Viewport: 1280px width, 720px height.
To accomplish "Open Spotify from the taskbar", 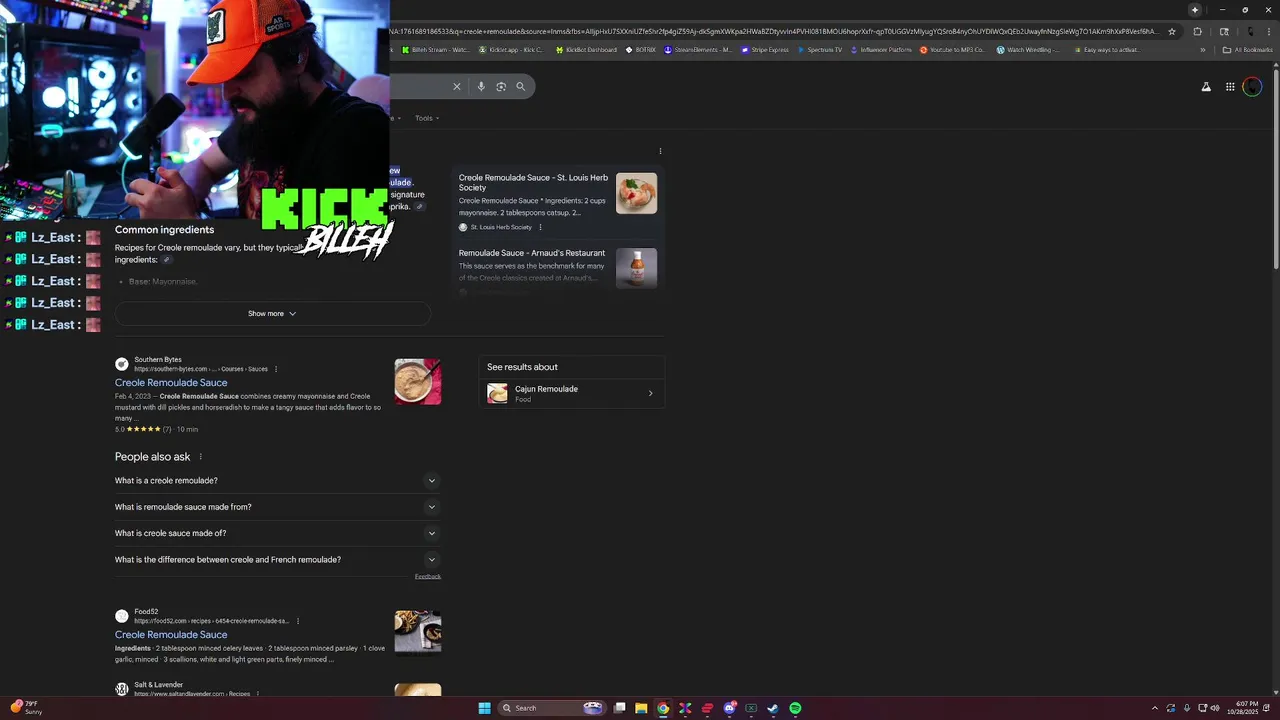I will click(795, 708).
